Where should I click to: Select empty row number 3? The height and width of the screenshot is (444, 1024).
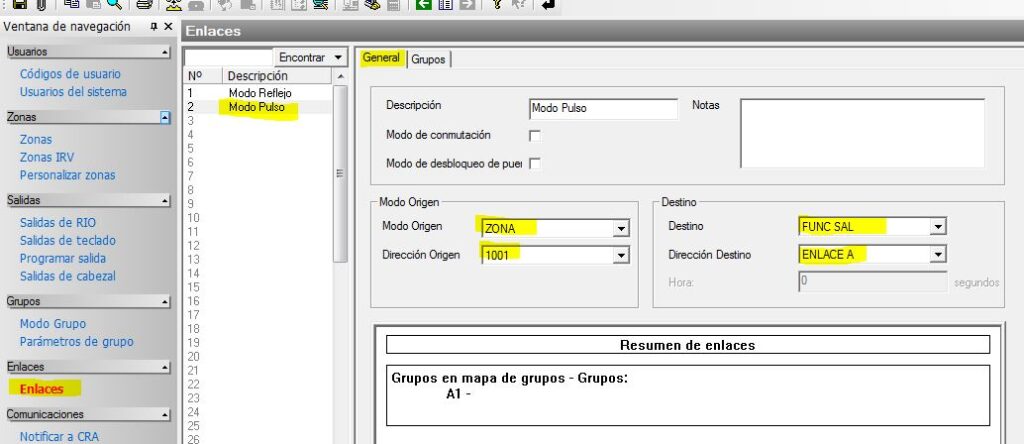pyautogui.click(x=258, y=121)
